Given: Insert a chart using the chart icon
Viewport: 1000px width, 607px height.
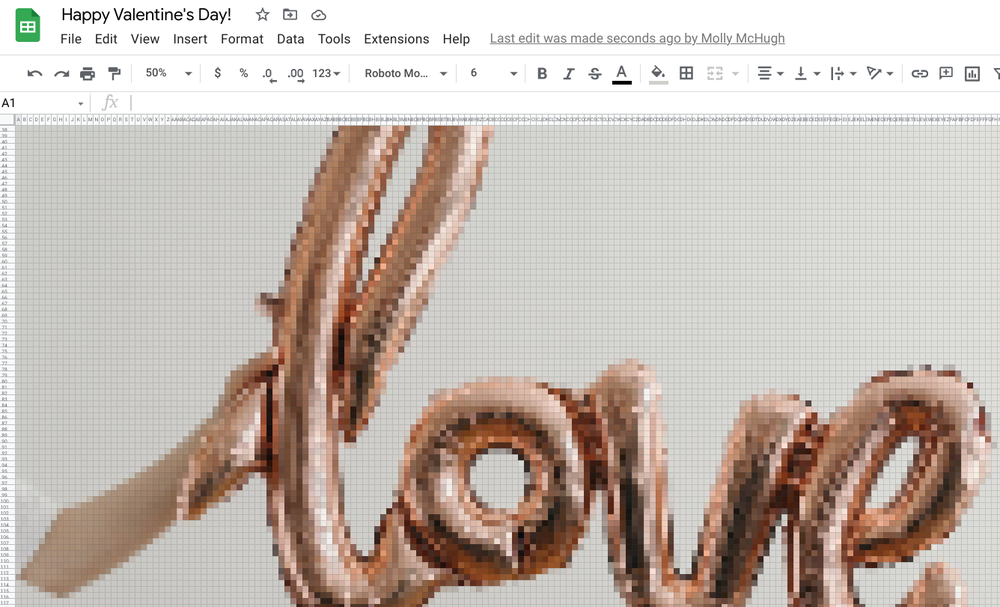Looking at the screenshot, I should pos(972,74).
